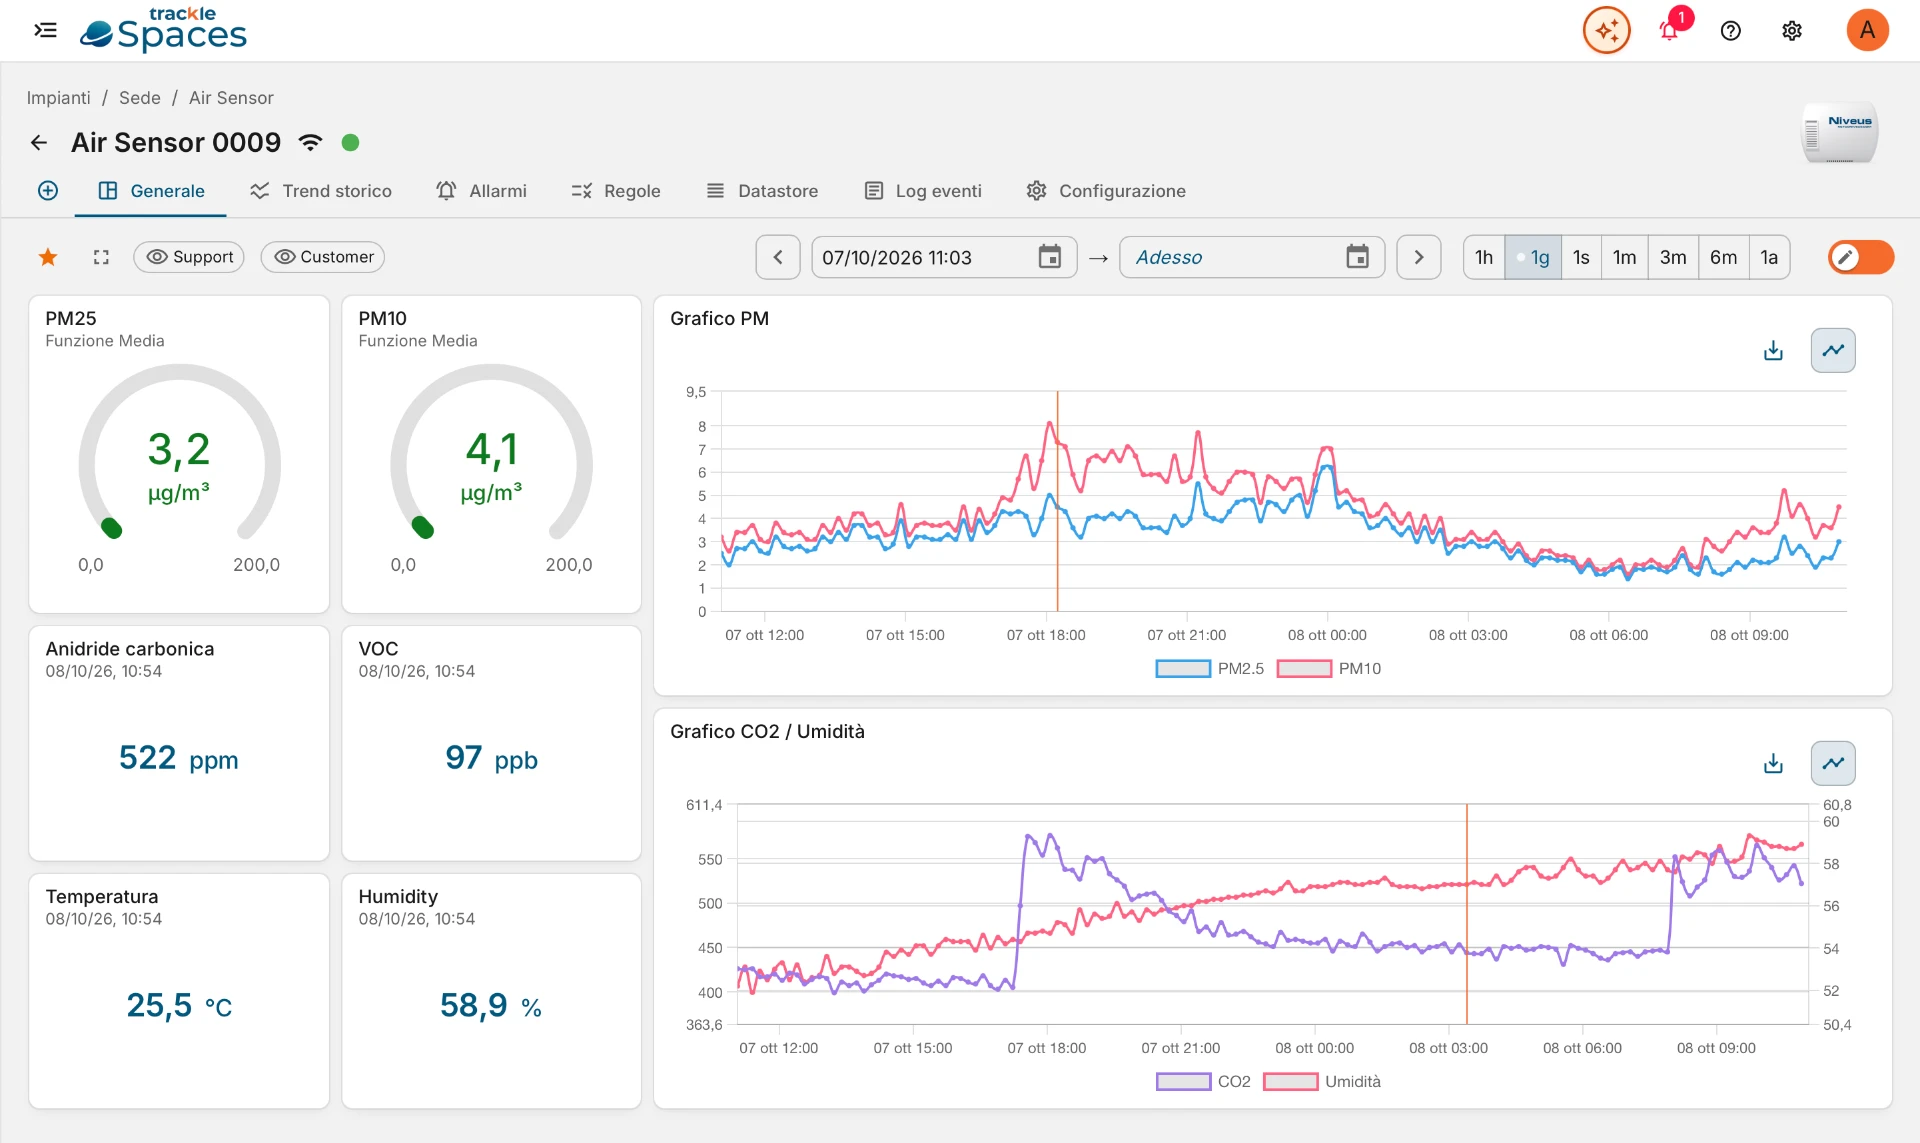The height and width of the screenshot is (1143, 1920).
Task: Select 6m time range
Action: (1723, 257)
